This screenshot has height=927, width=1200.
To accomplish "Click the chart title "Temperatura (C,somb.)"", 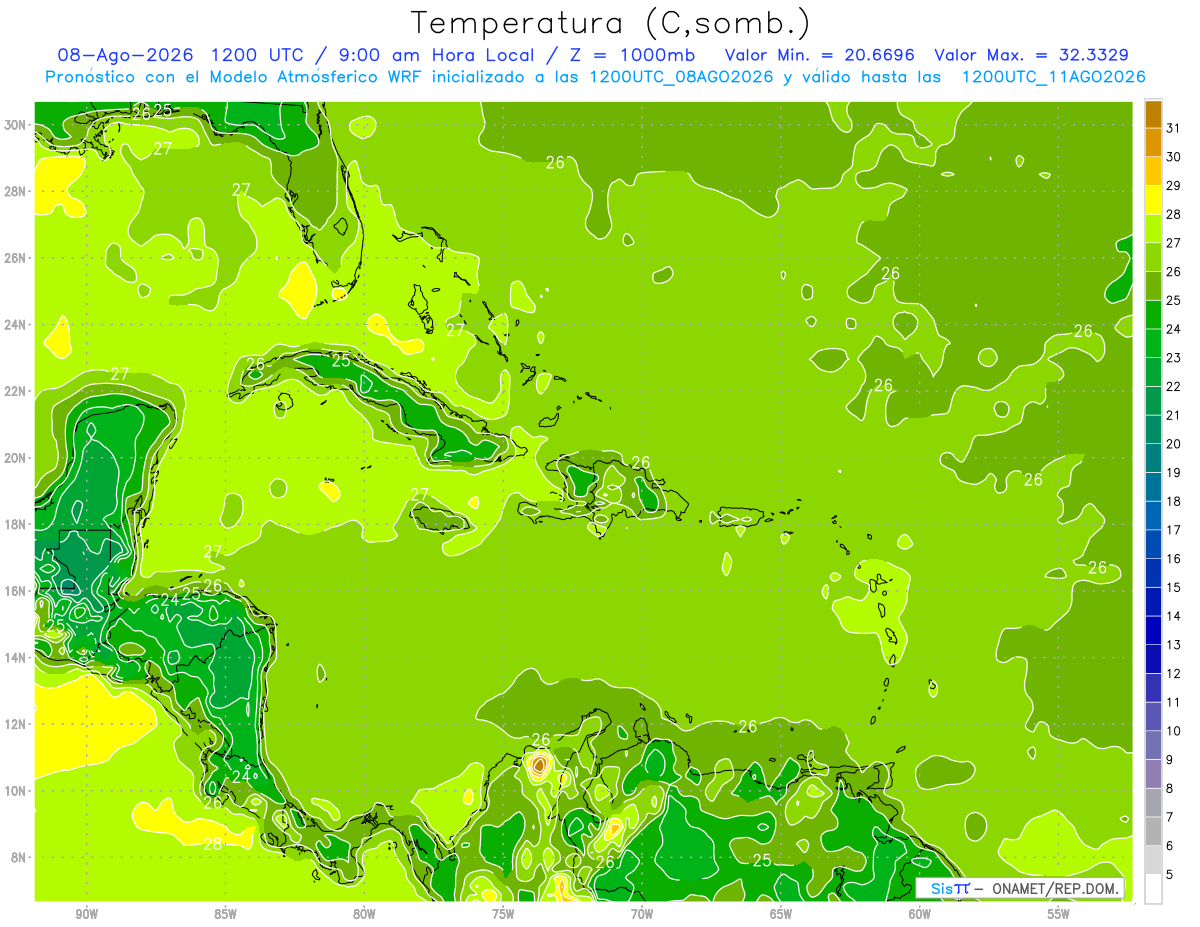I will coord(611,24).
